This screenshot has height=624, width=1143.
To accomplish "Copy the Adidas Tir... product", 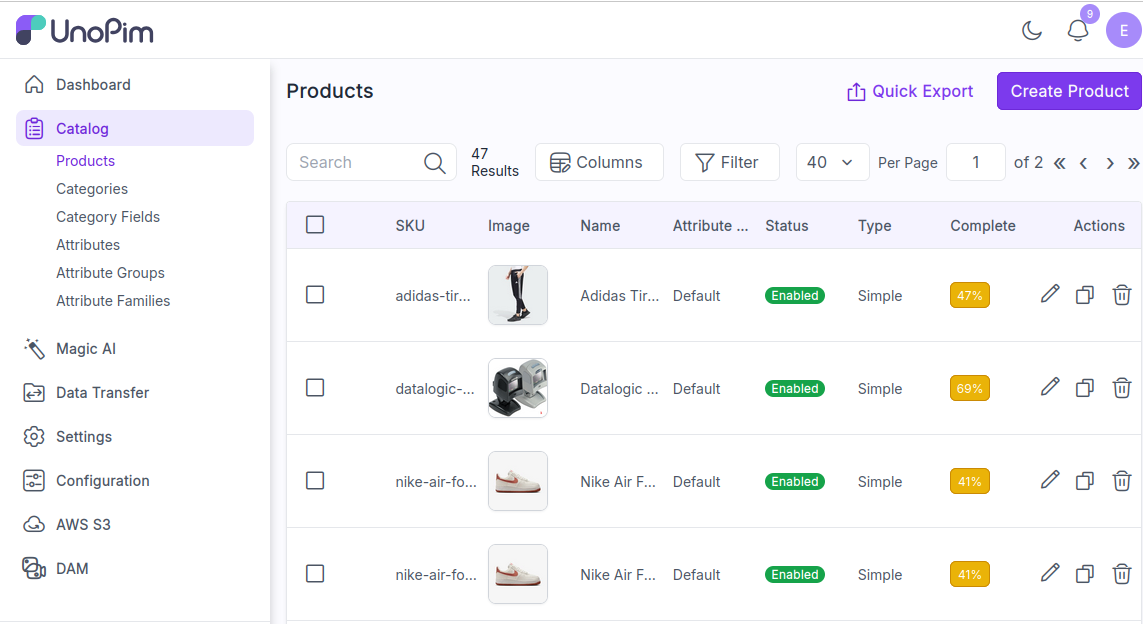I will coord(1085,295).
